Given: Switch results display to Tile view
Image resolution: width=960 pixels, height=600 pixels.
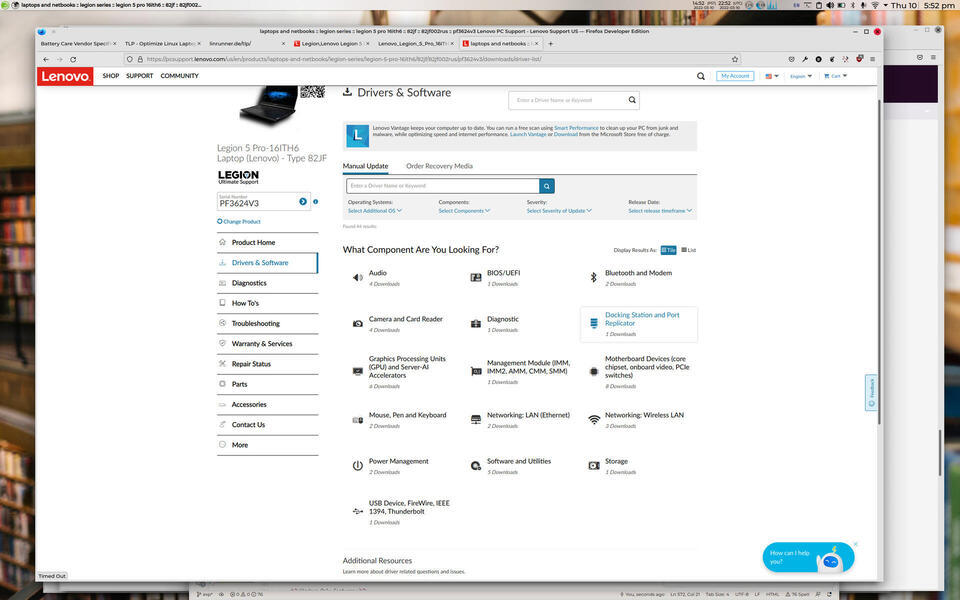Looking at the screenshot, I should point(669,250).
